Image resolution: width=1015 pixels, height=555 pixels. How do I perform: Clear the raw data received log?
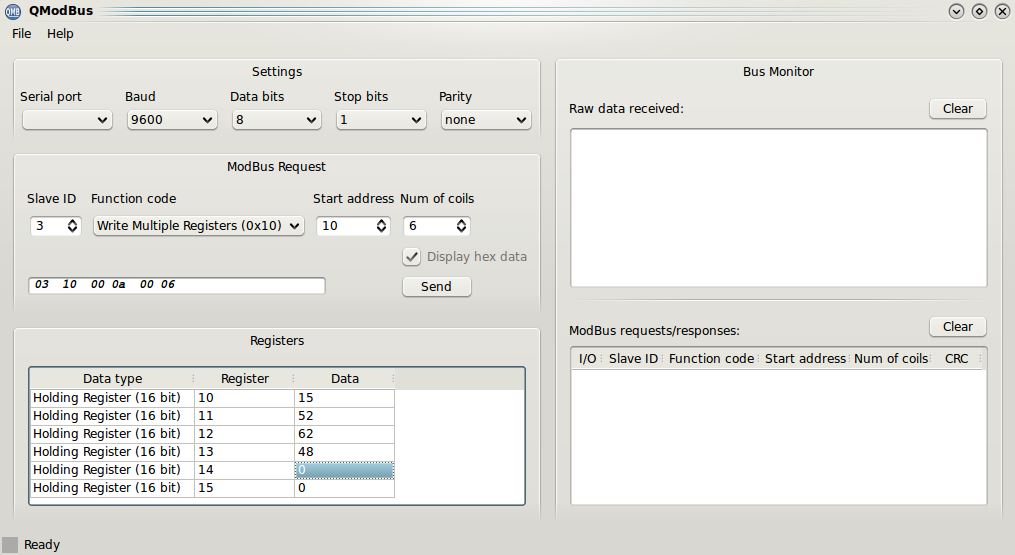(x=957, y=109)
